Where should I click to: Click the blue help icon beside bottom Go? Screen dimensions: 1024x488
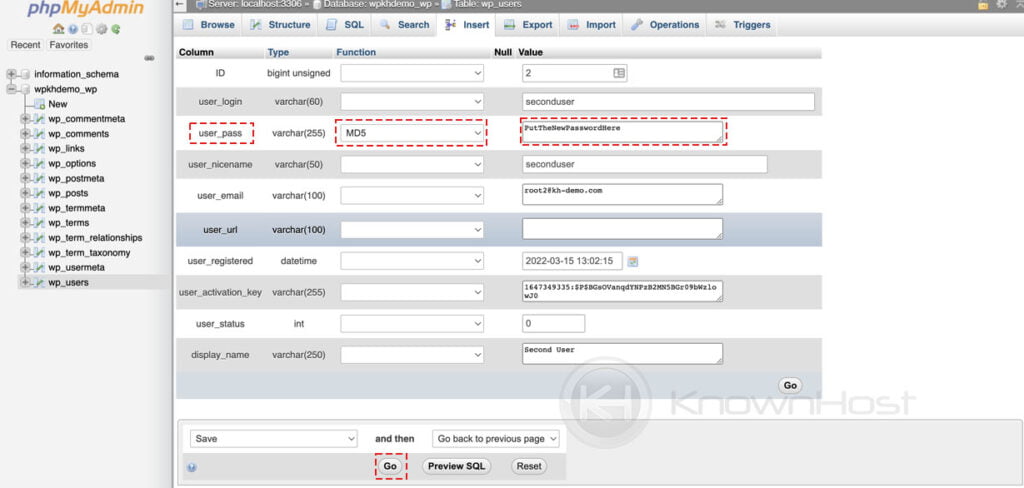[193, 467]
